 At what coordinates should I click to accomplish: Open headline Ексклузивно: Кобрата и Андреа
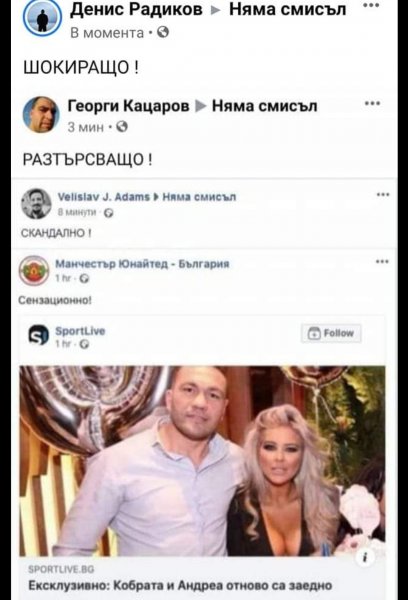pos(180,585)
